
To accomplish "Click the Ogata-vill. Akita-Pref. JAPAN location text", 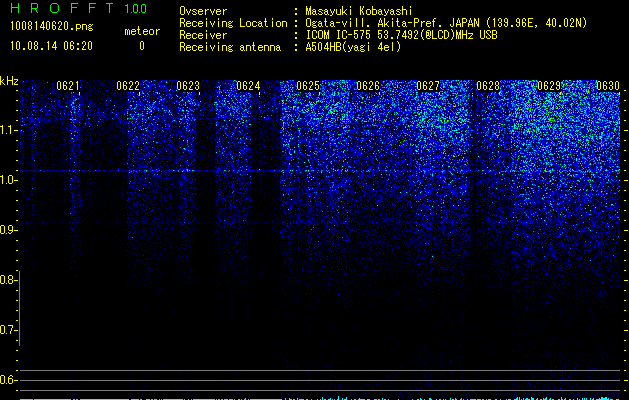I will tap(446, 23).
